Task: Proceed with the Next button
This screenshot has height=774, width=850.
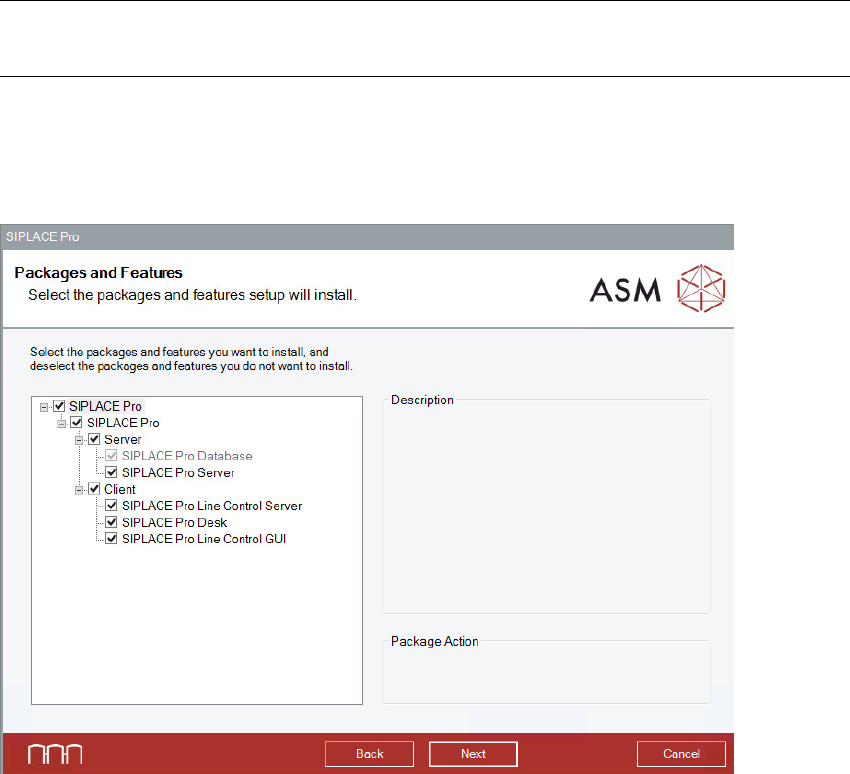Action: coord(473,754)
